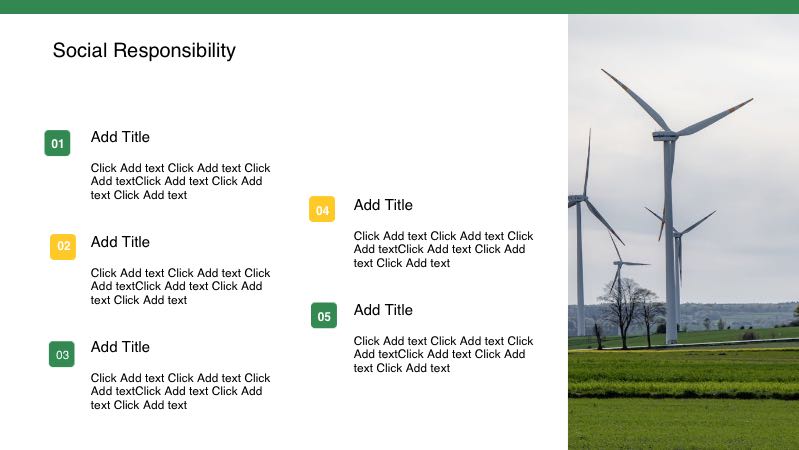
Task: Click the green 01 number badge
Action: pyautogui.click(x=57, y=144)
